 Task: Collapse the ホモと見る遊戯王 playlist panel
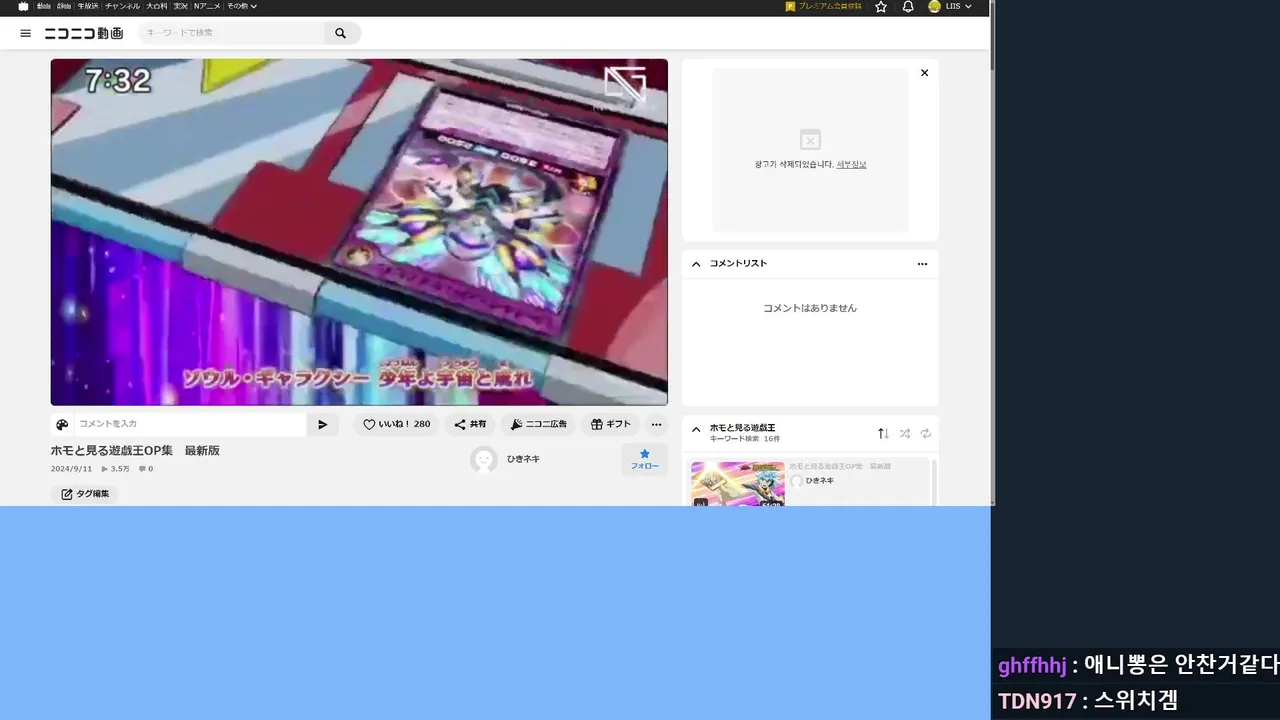tap(696, 429)
